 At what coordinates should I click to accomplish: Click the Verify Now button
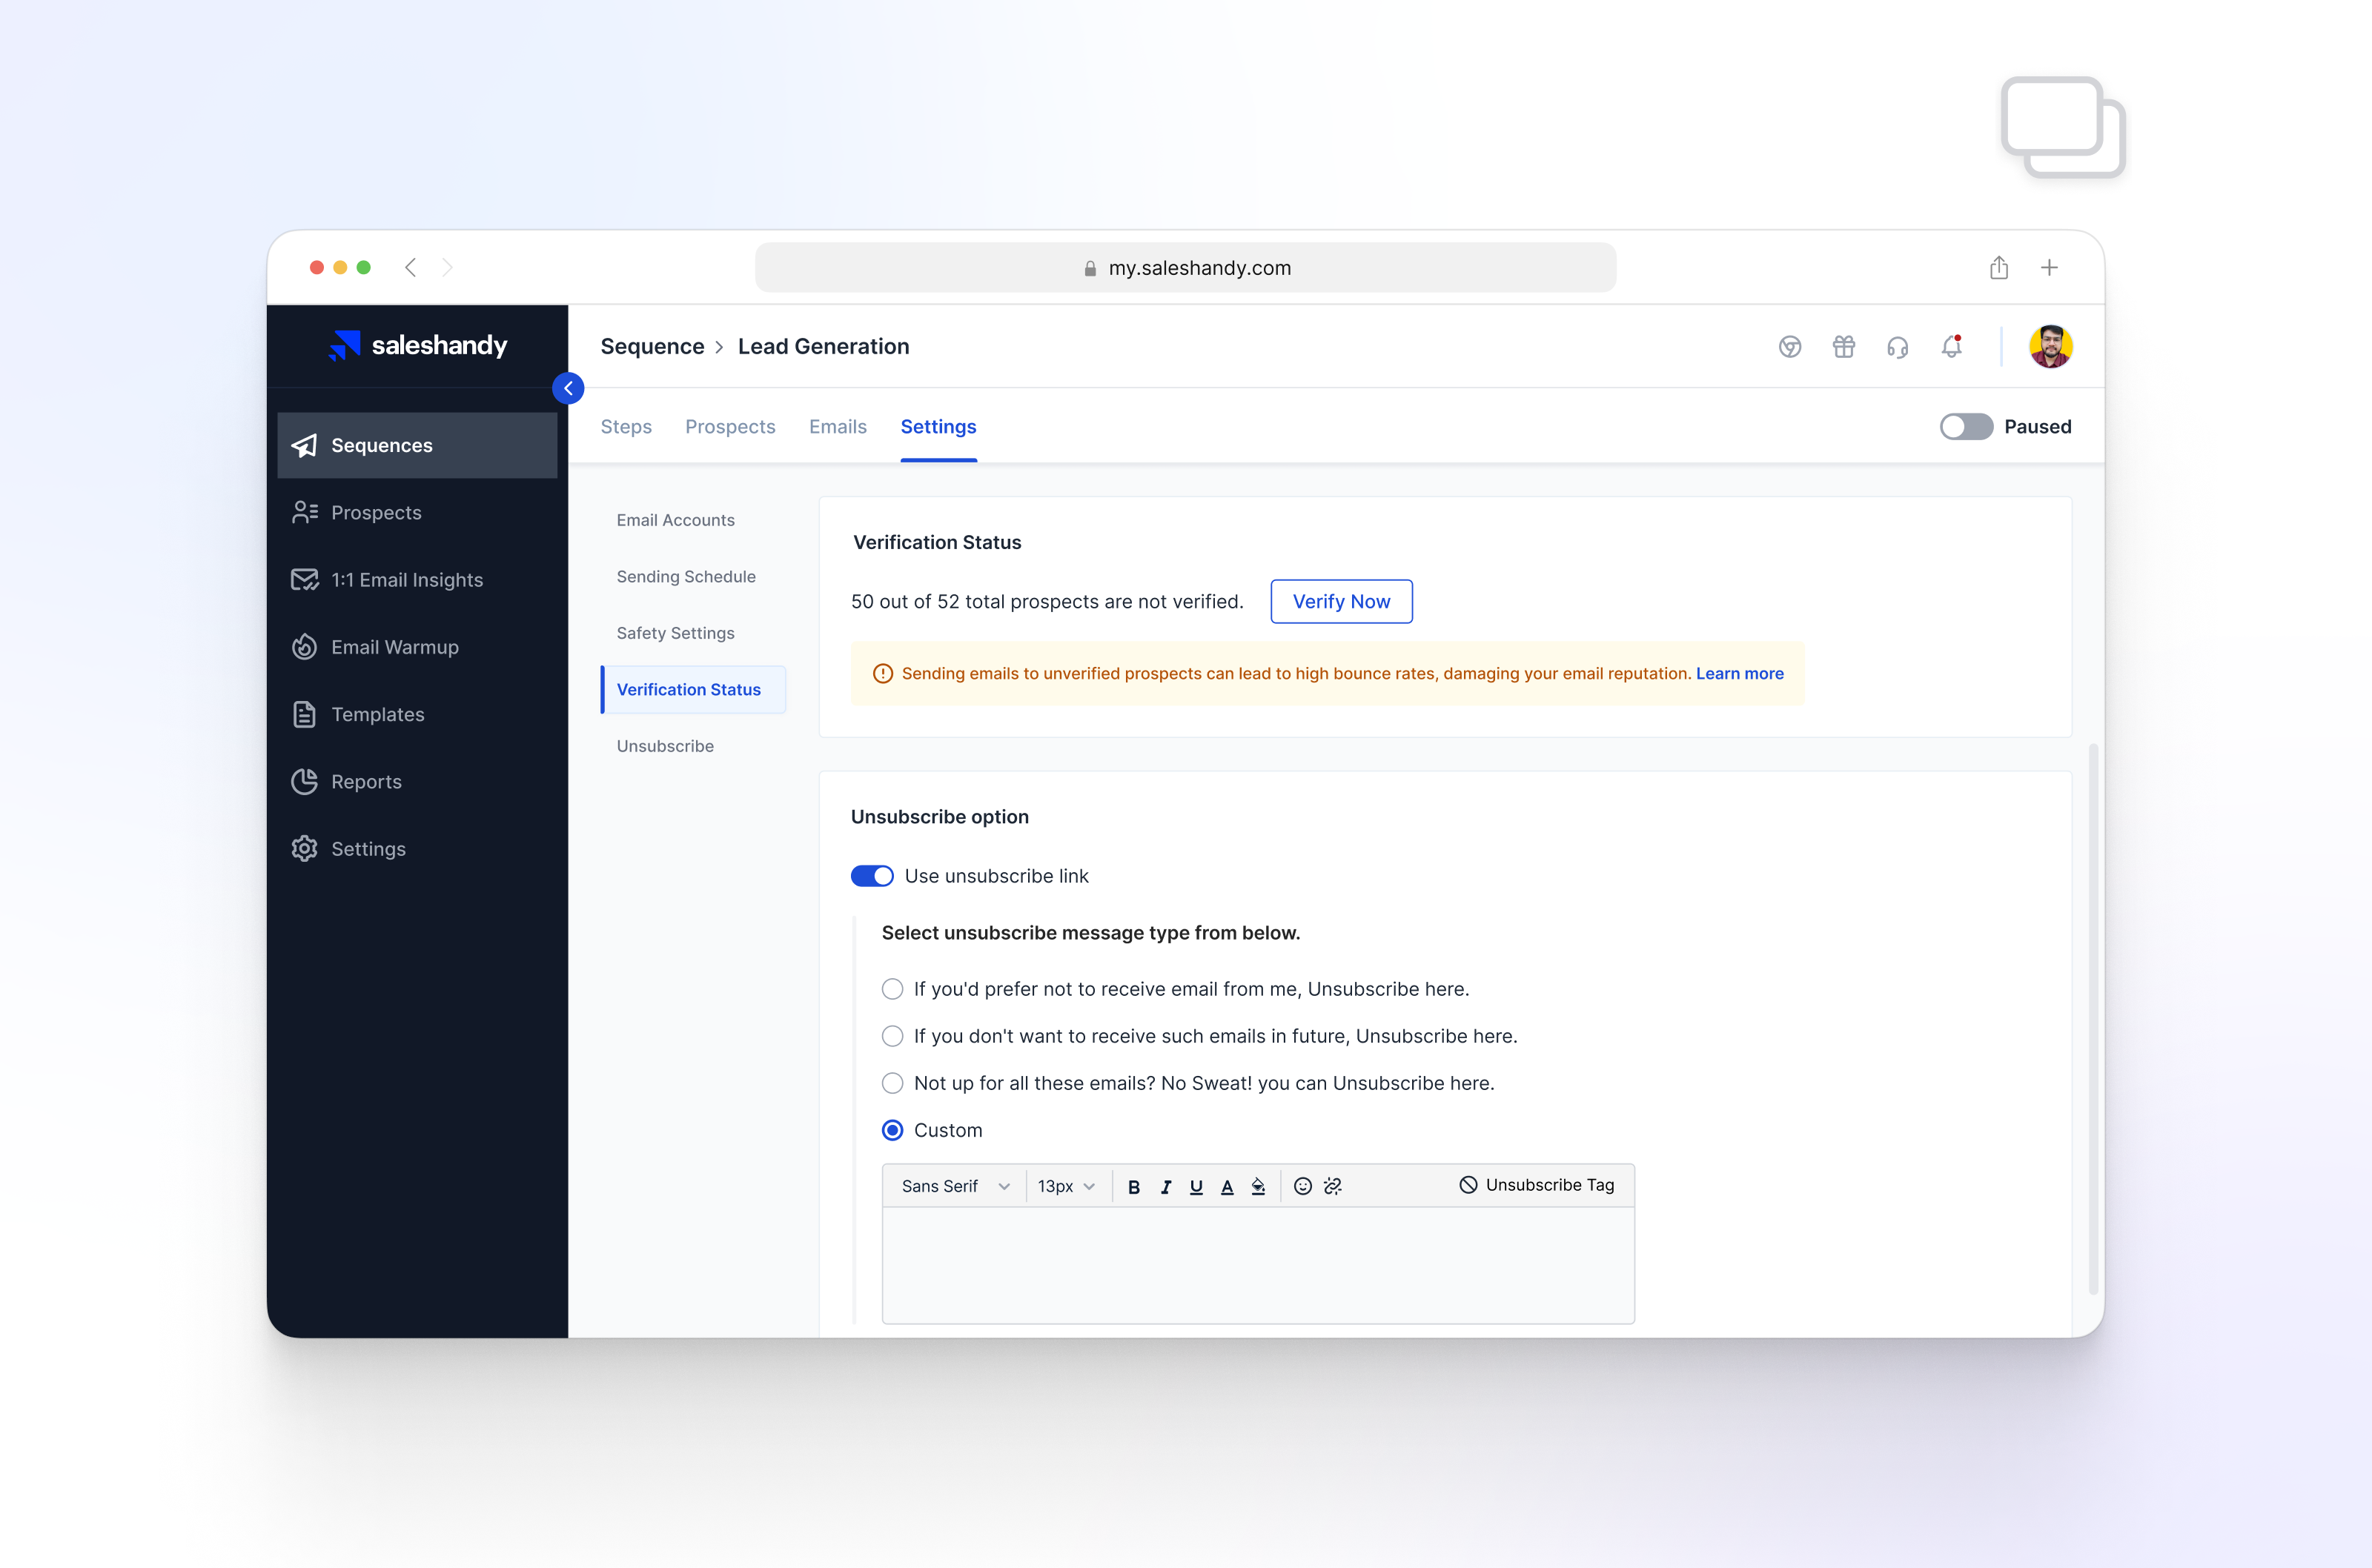pyautogui.click(x=1341, y=601)
